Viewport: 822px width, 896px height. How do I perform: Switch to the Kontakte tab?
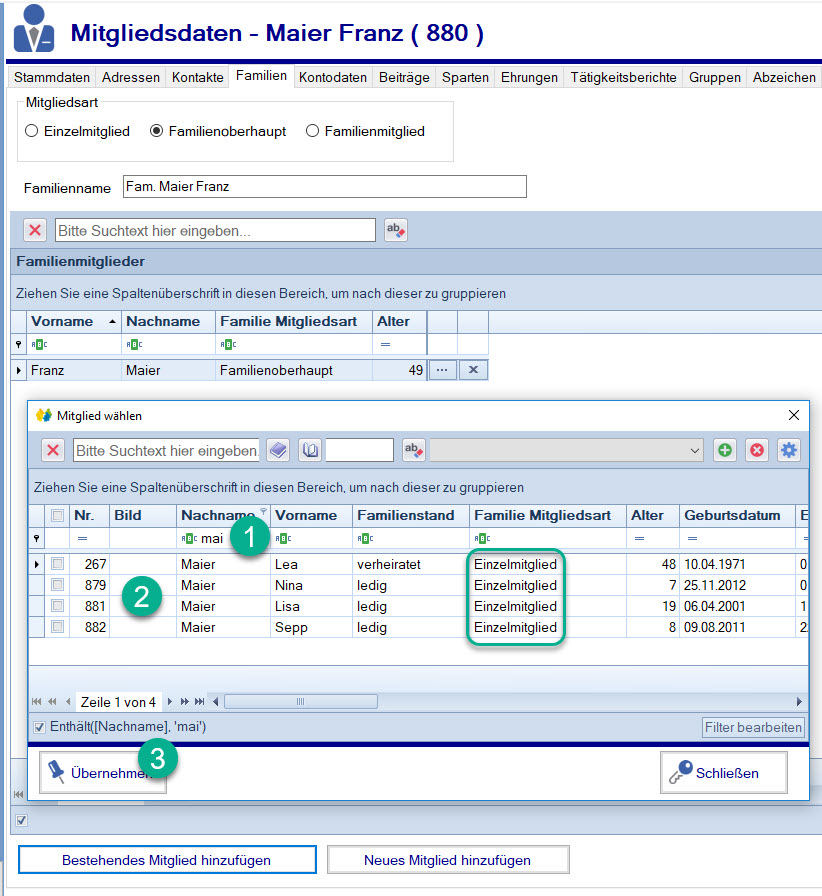198,77
